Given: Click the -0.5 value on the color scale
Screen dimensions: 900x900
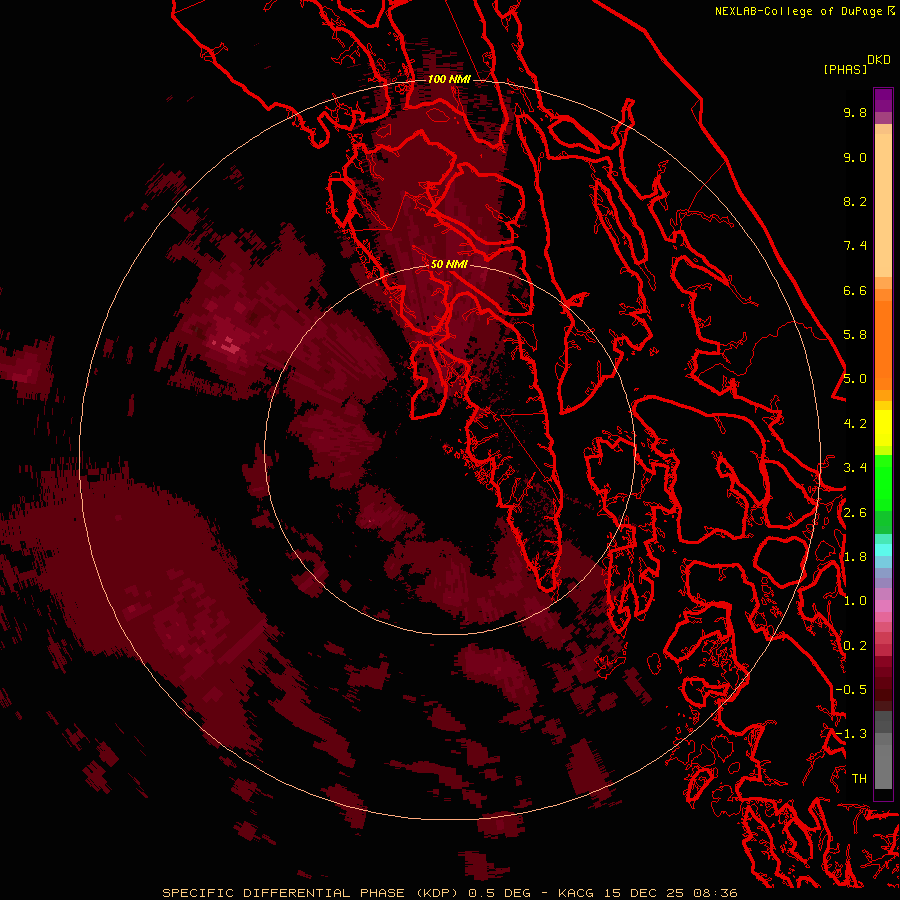Looking at the screenshot, I should coord(851,690).
